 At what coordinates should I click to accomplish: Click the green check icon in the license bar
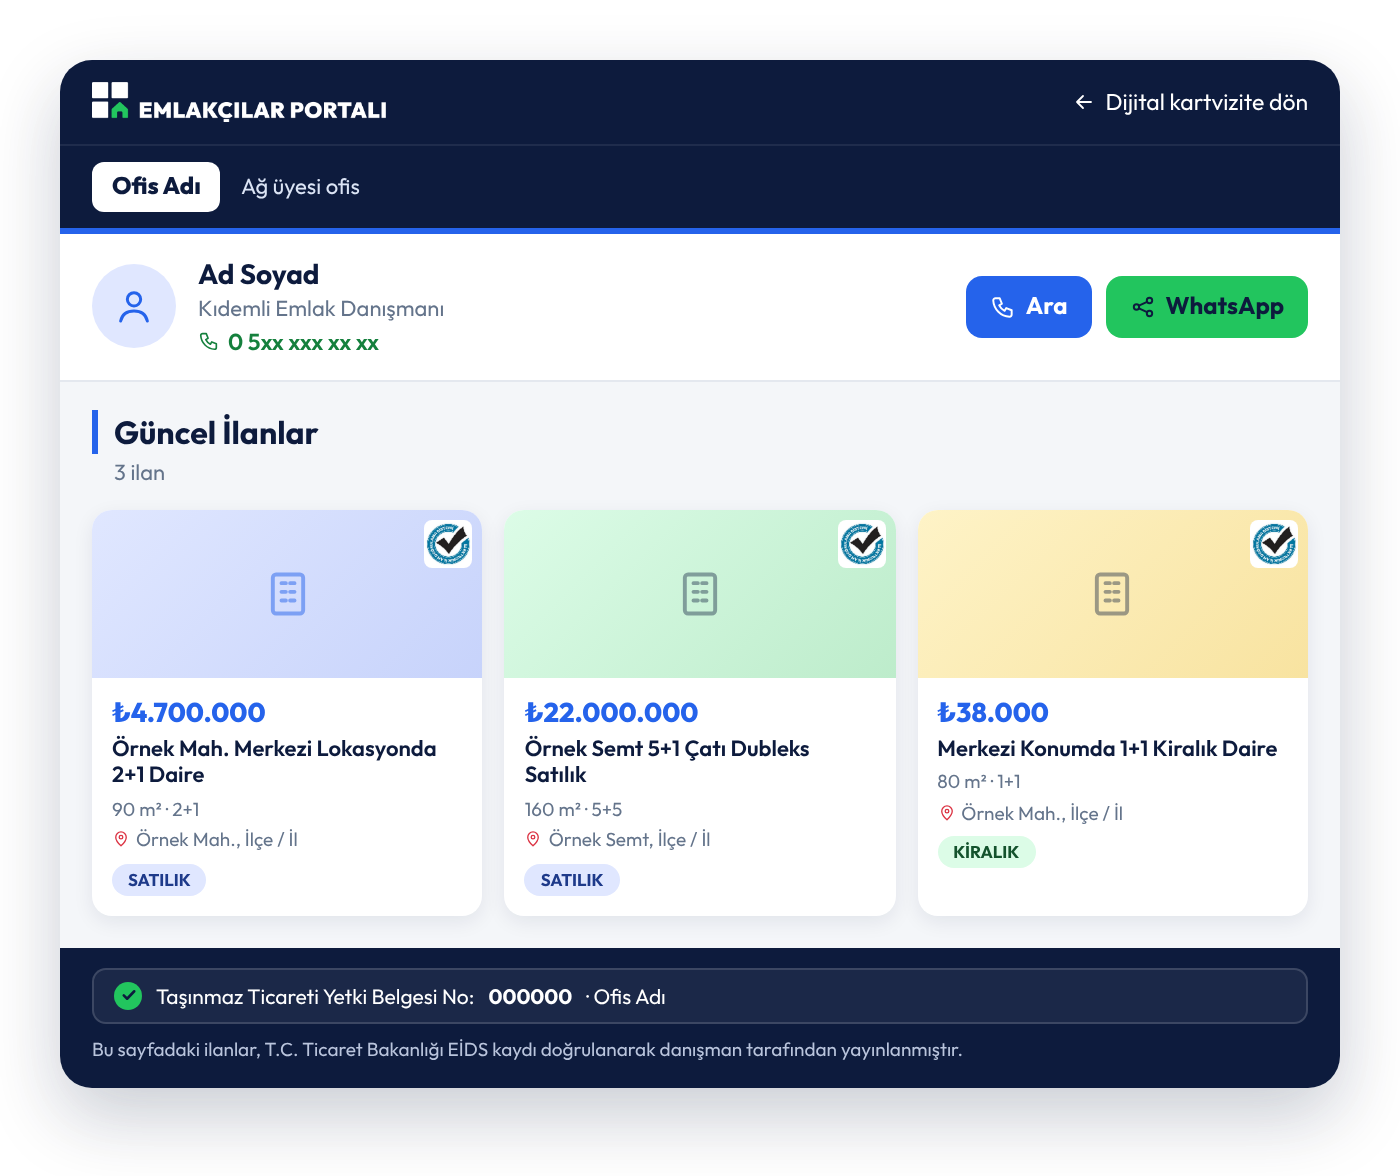(128, 996)
